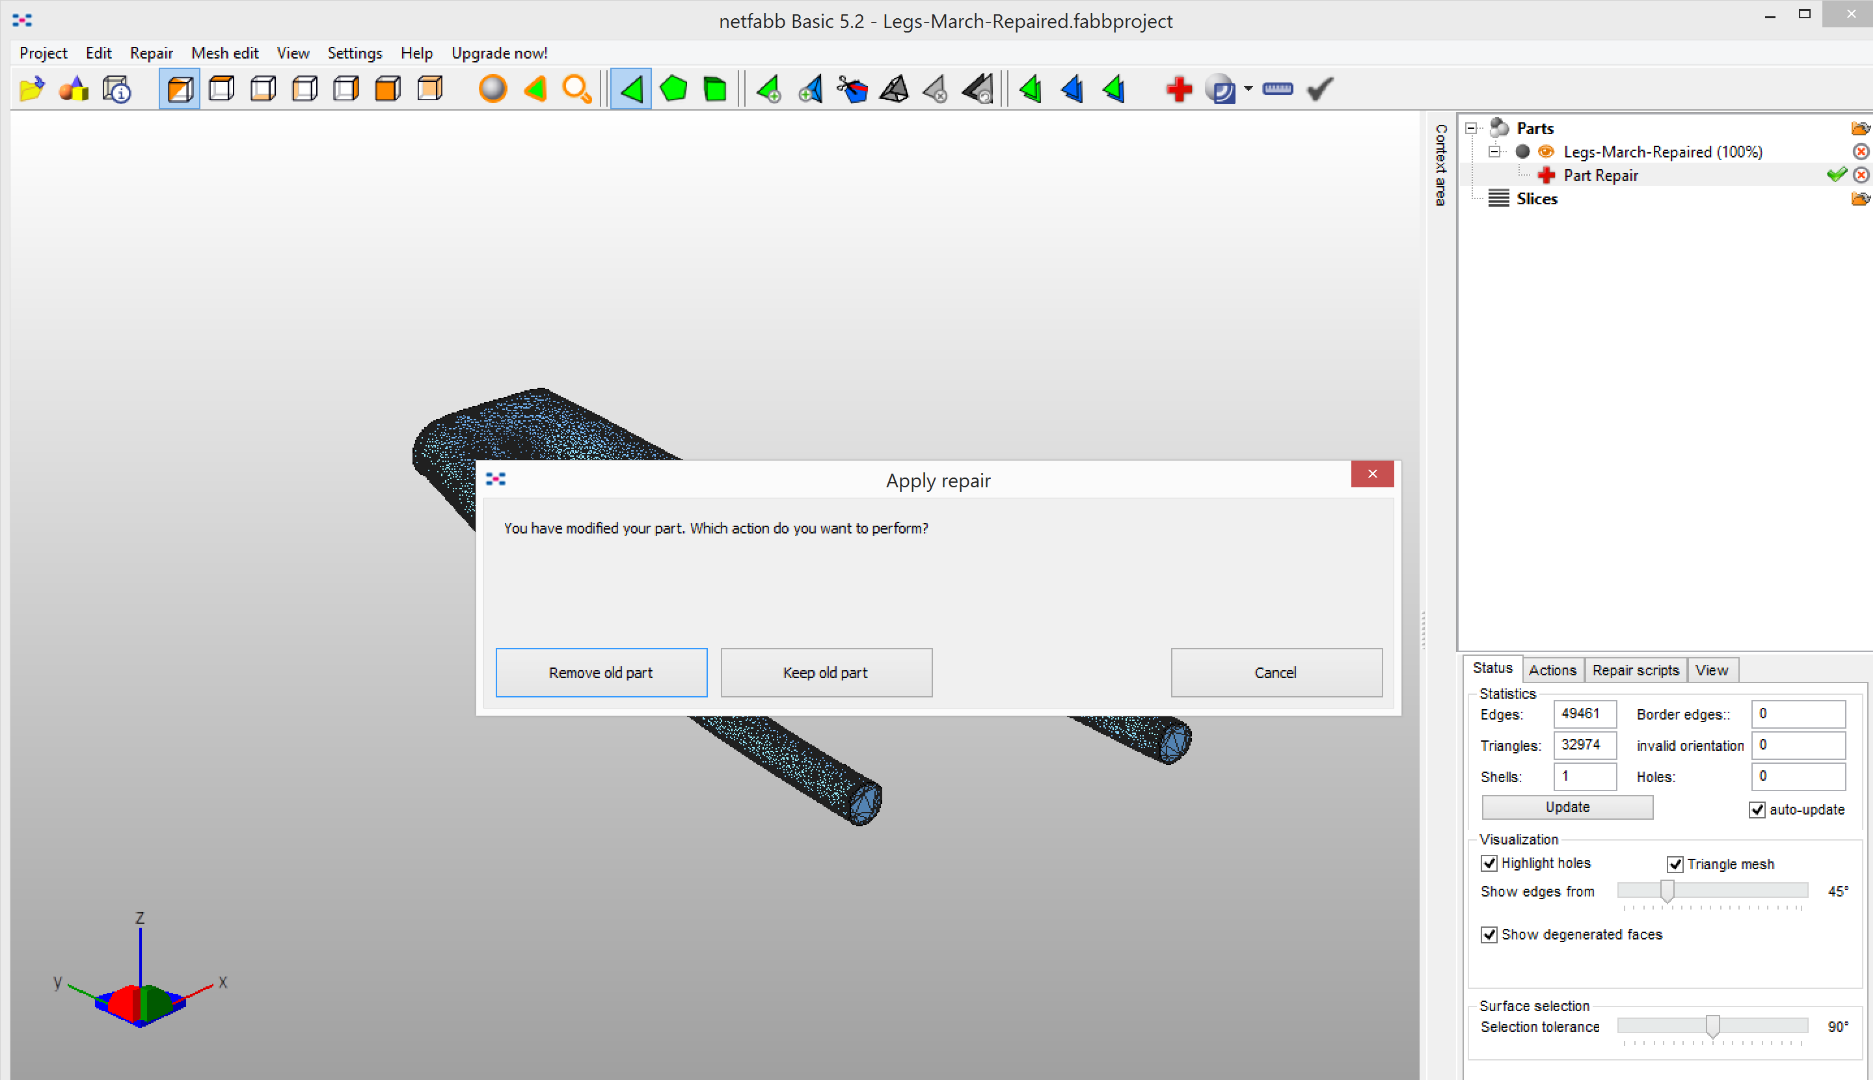The width and height of the screenshot is (1873, 1080).
Task: Click the magnifying glass zoom tool
Action: [577, 89]
